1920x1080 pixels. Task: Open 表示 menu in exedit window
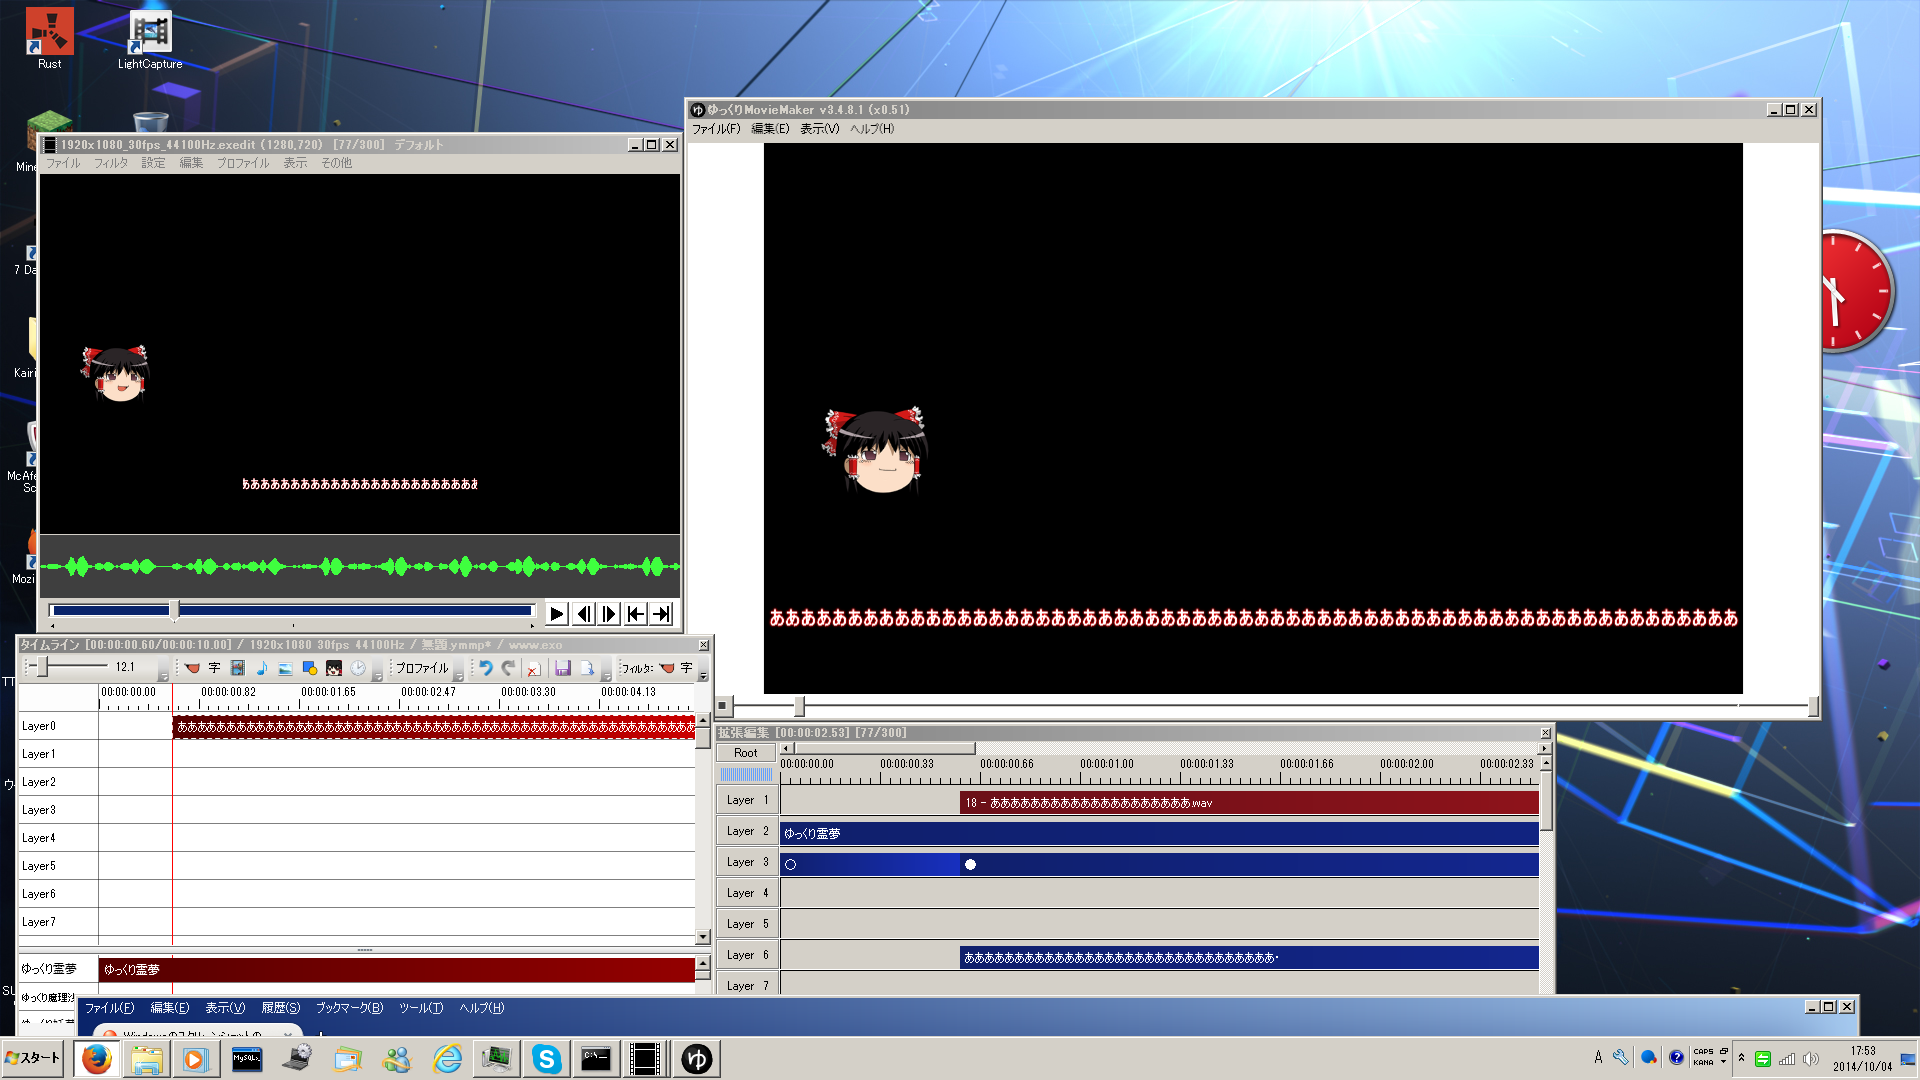[295, 163]
